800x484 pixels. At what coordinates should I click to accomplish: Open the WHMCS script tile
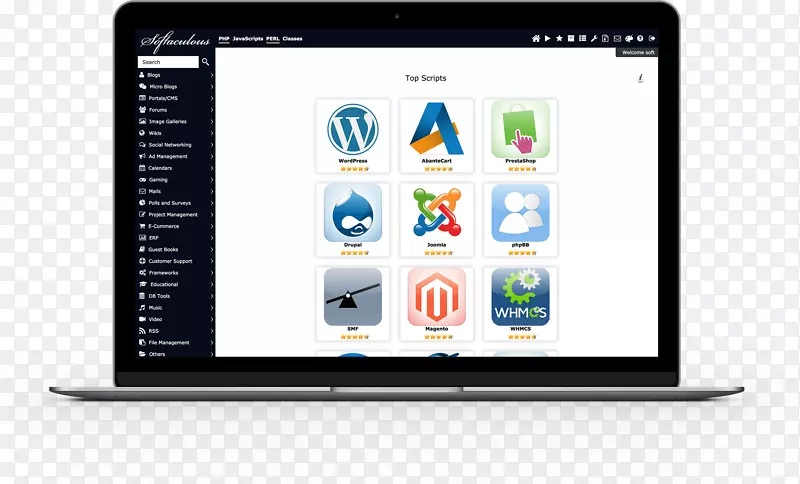[x=520, y=304]
